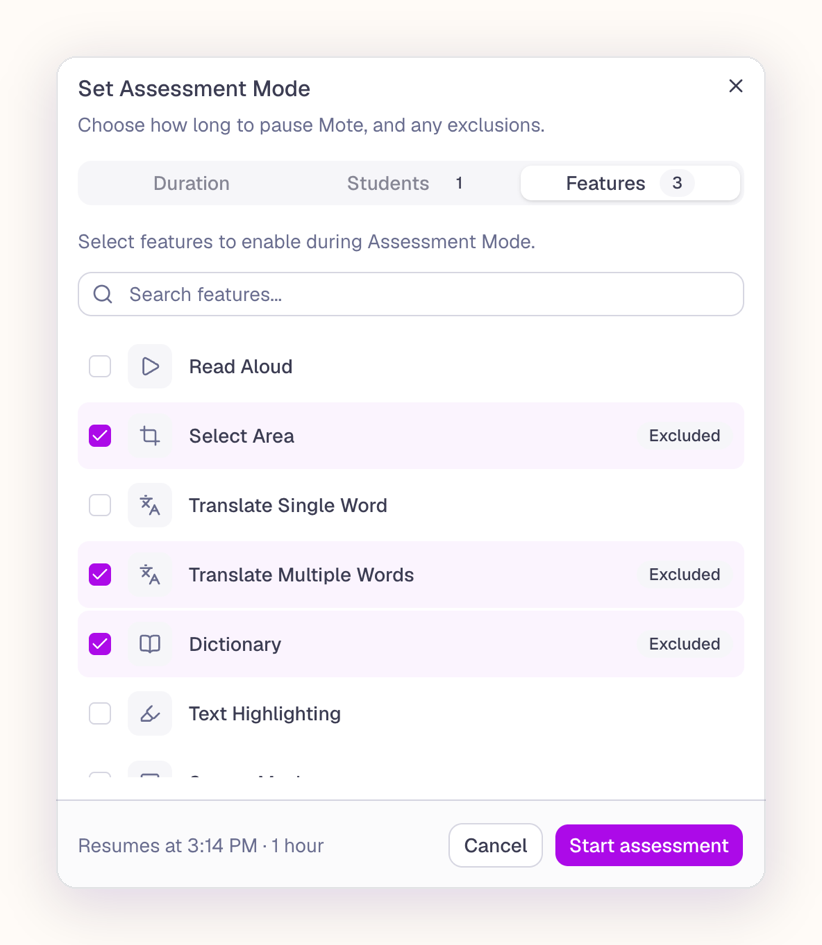Tick the Text Highlighting checkbox
822x945 pixels.
100,714
